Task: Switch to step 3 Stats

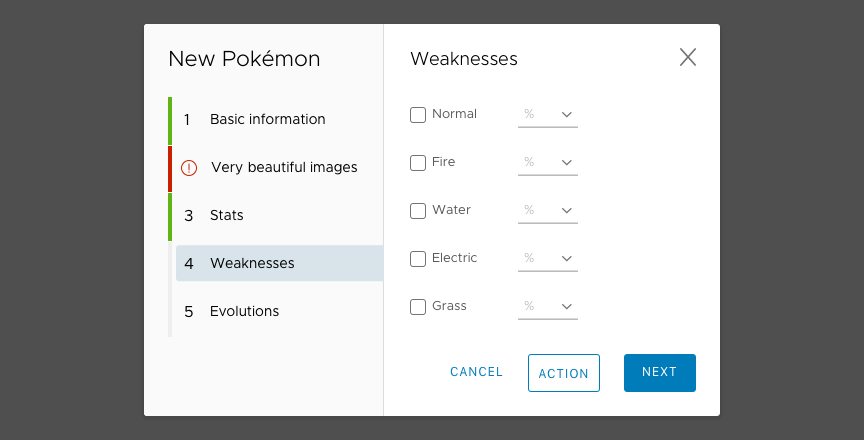Action: (227, 215)
